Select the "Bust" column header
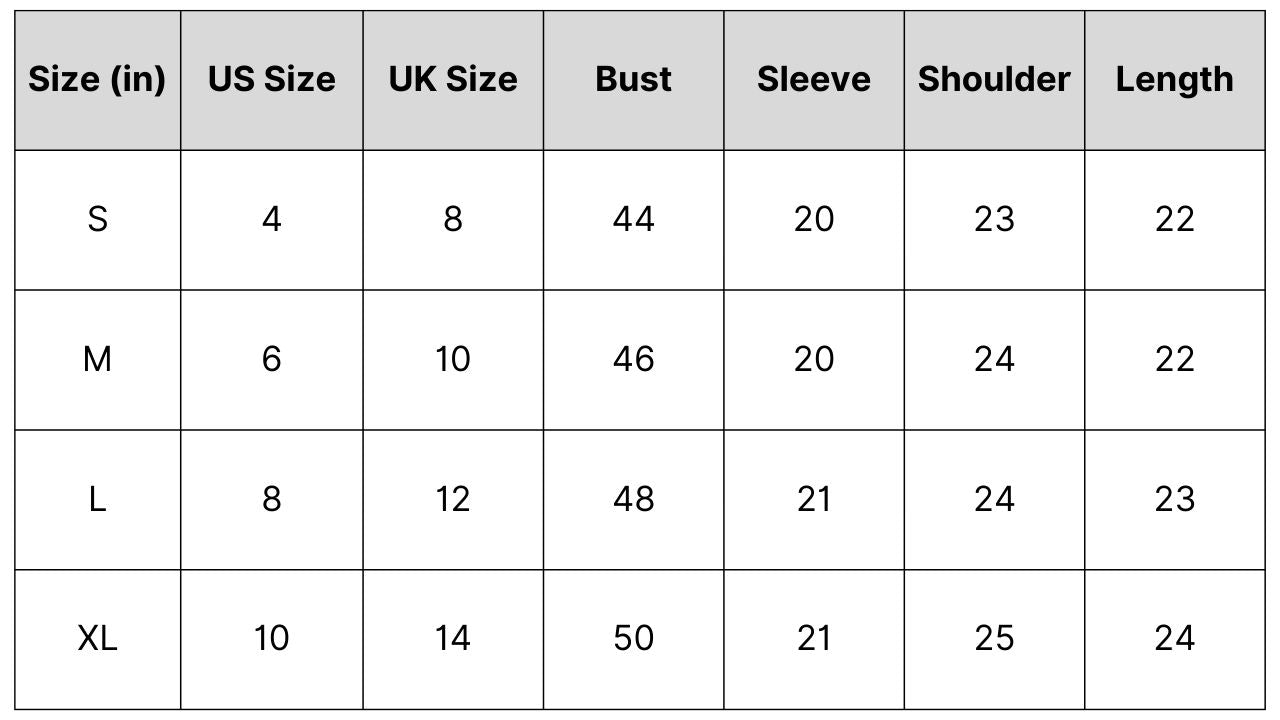The height and width of the screenshot is (720, 1280). click(633, 79)
